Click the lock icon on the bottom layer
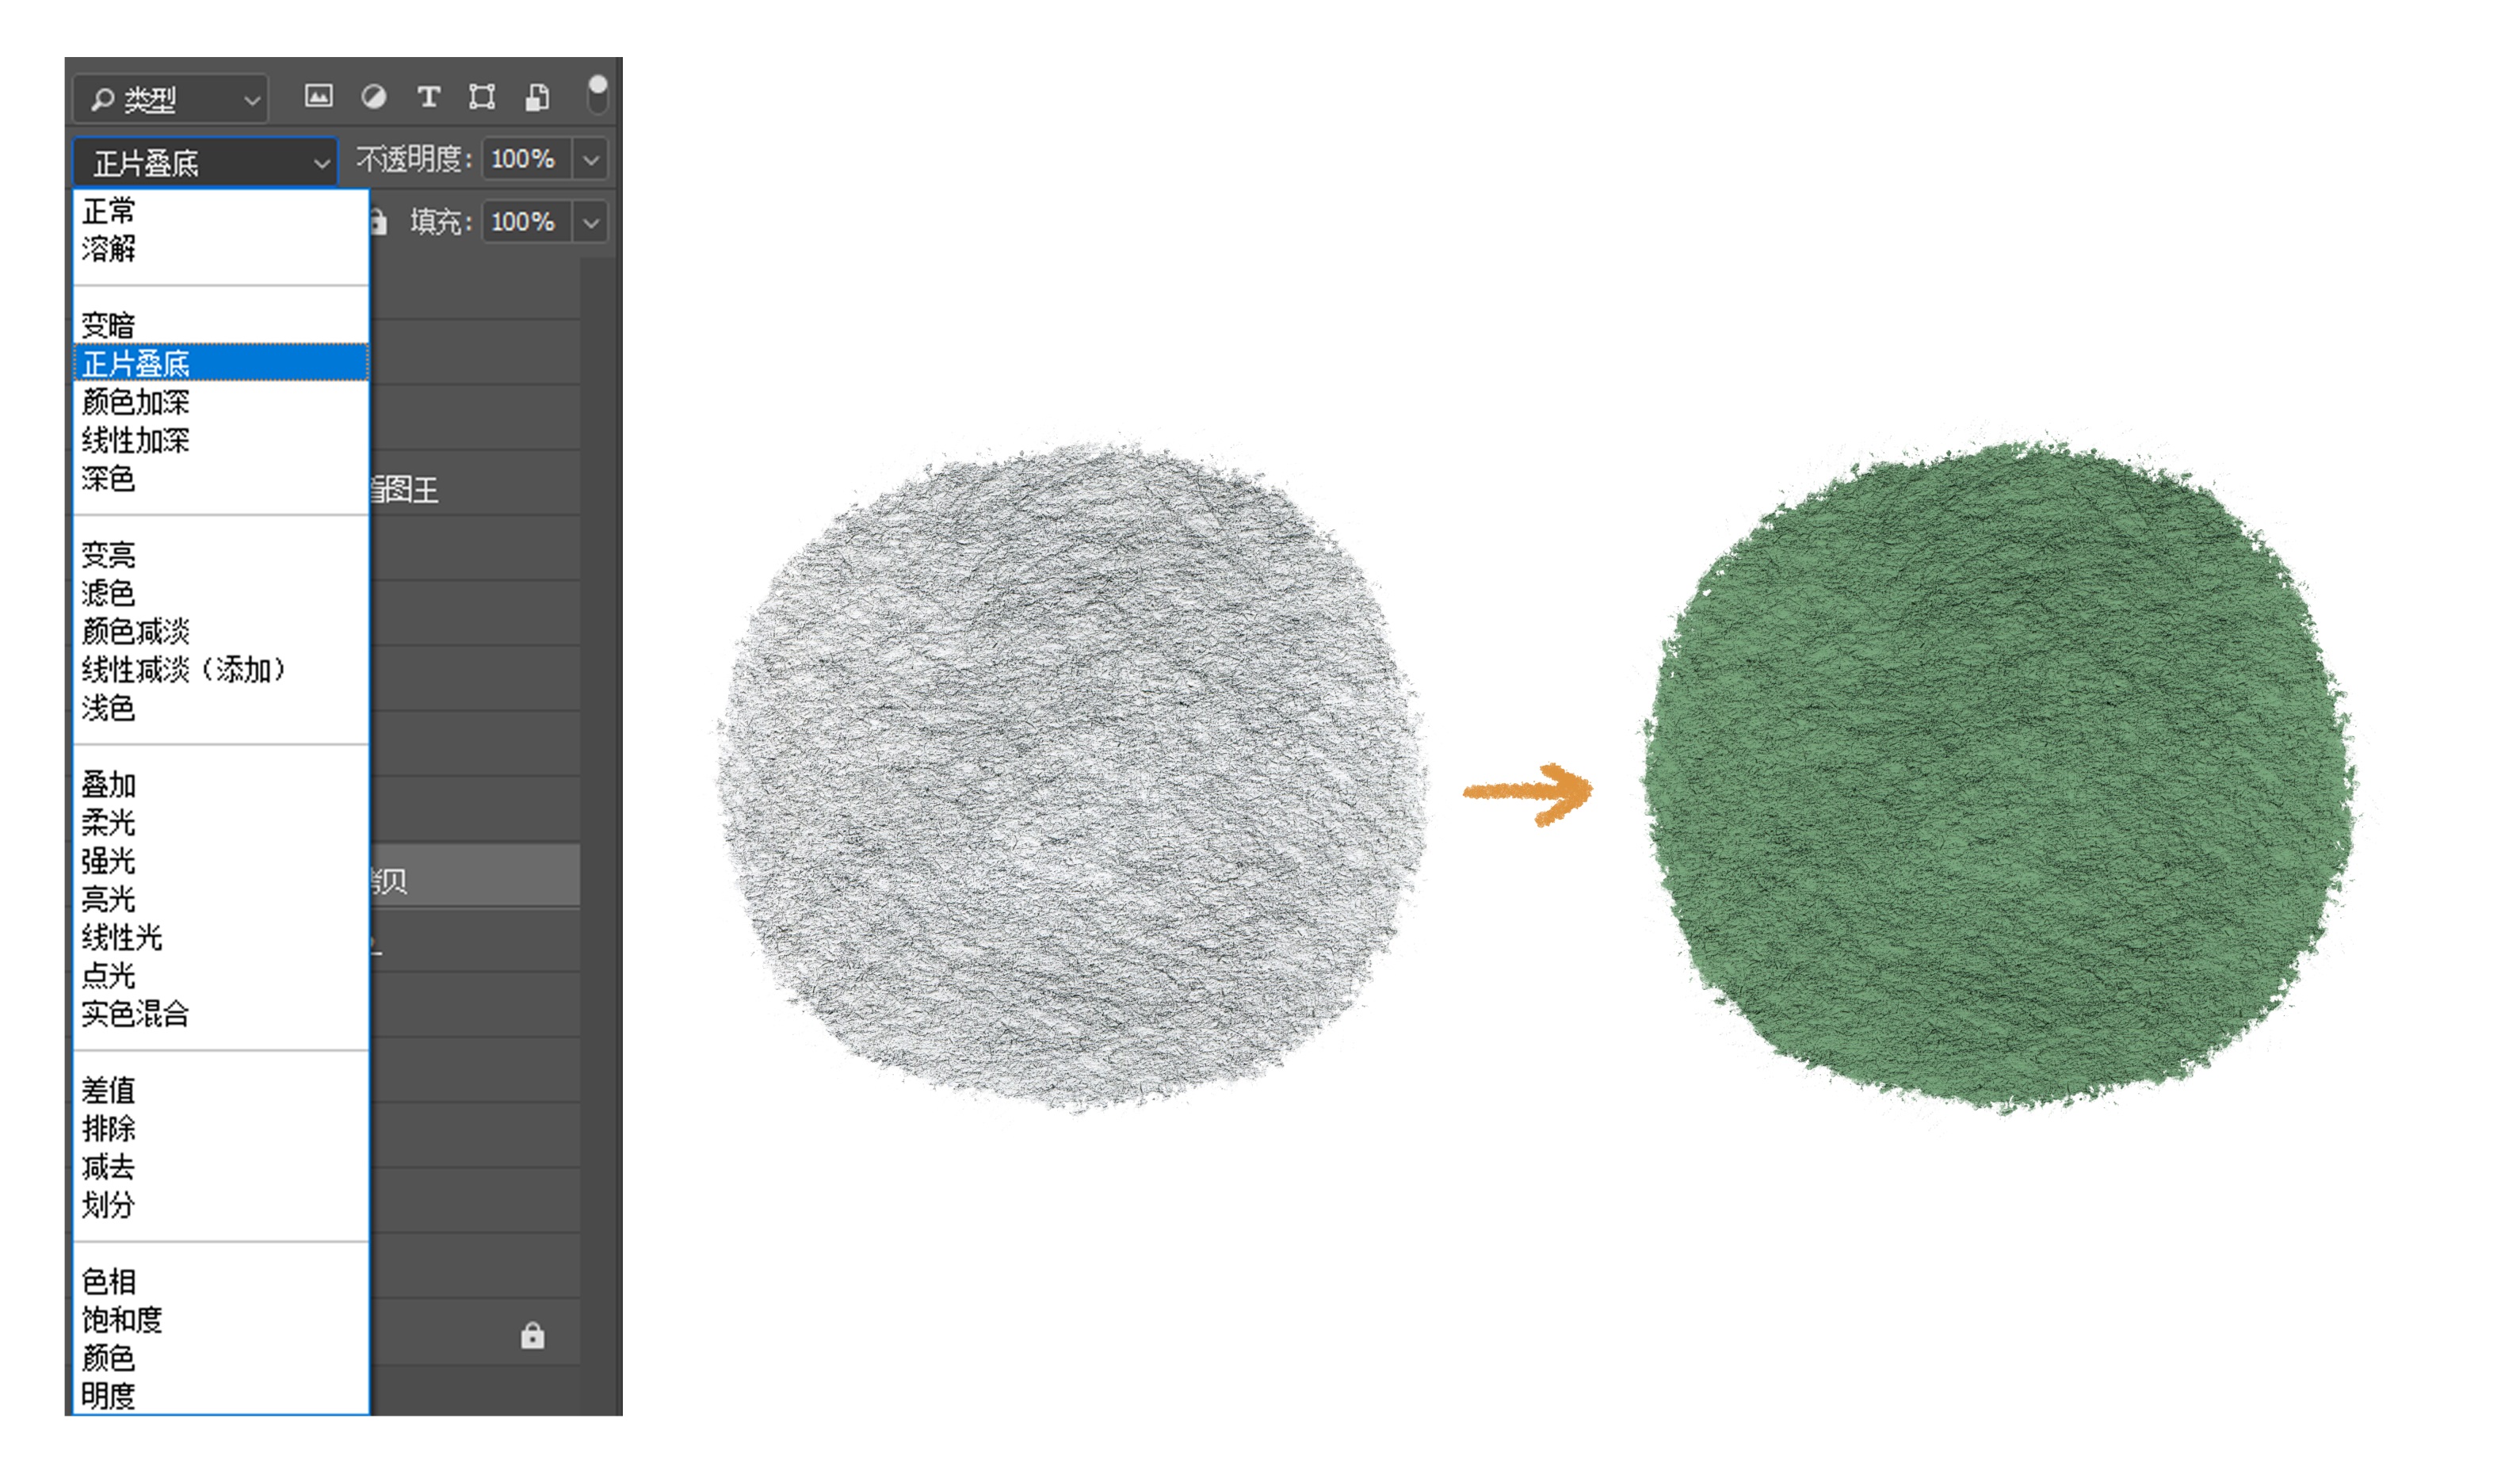Viewport: 2520px width, 1475px height. pos(532,1335)
